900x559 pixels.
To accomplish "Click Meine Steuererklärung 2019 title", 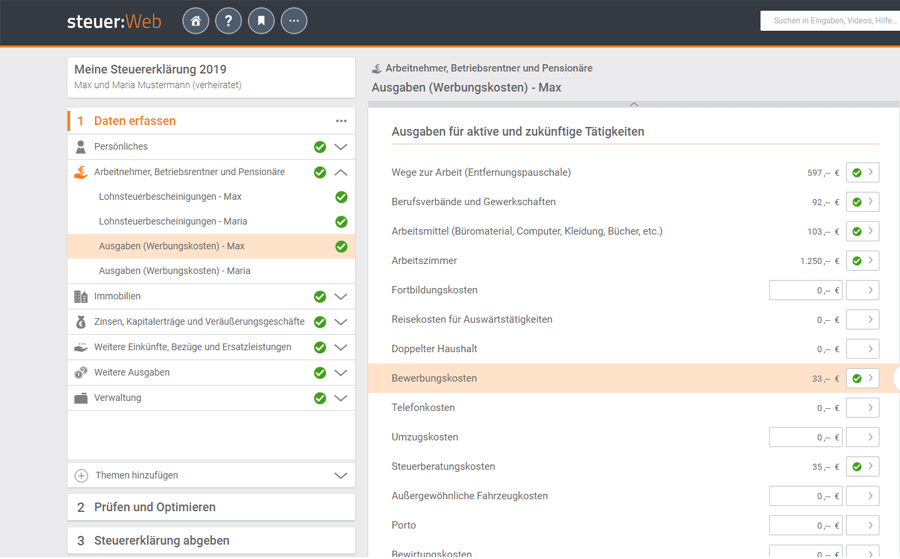I will [x=150, y=69].
